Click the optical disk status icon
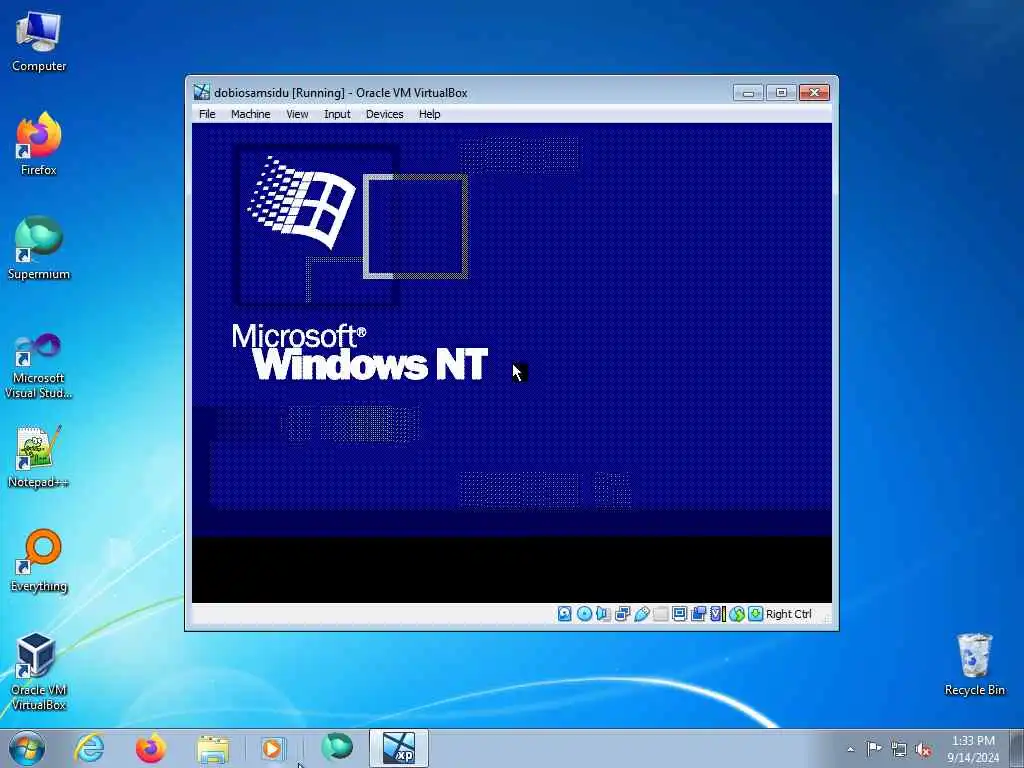The width and height of the screenshot is (1024, 768). coord(584,614)
